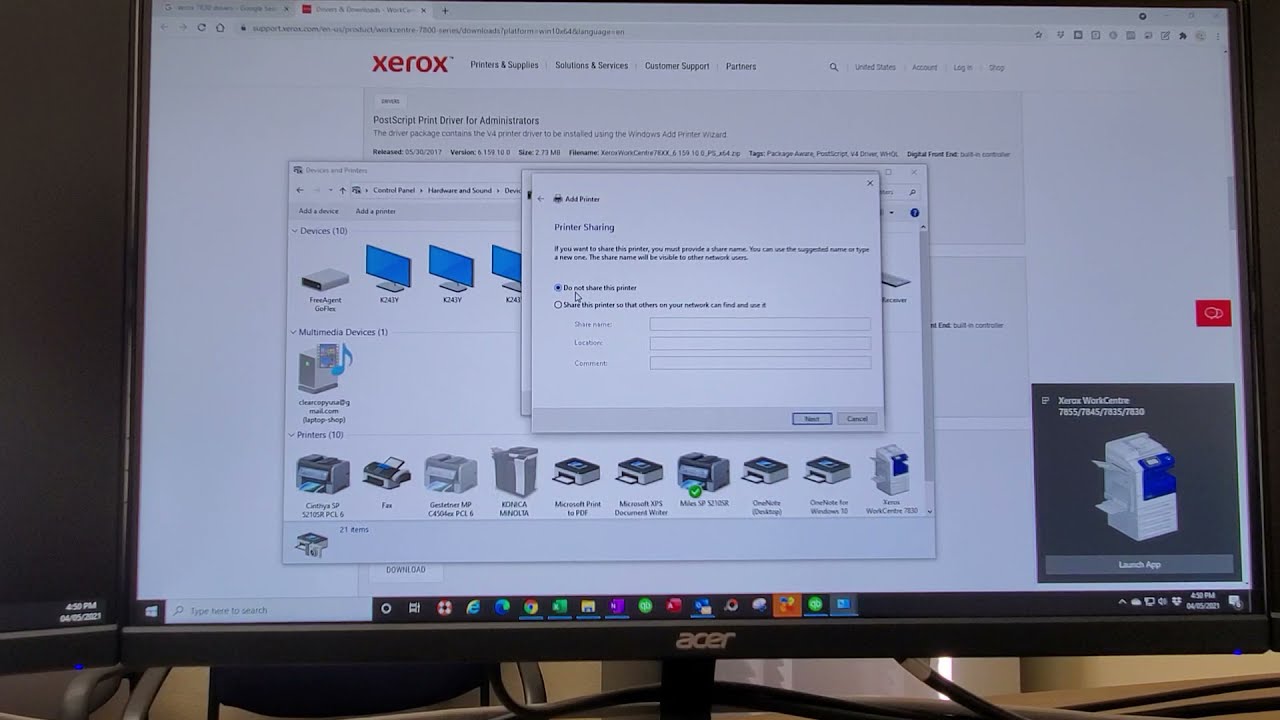Collapse the Multimedia Devices (1) group

294,332
